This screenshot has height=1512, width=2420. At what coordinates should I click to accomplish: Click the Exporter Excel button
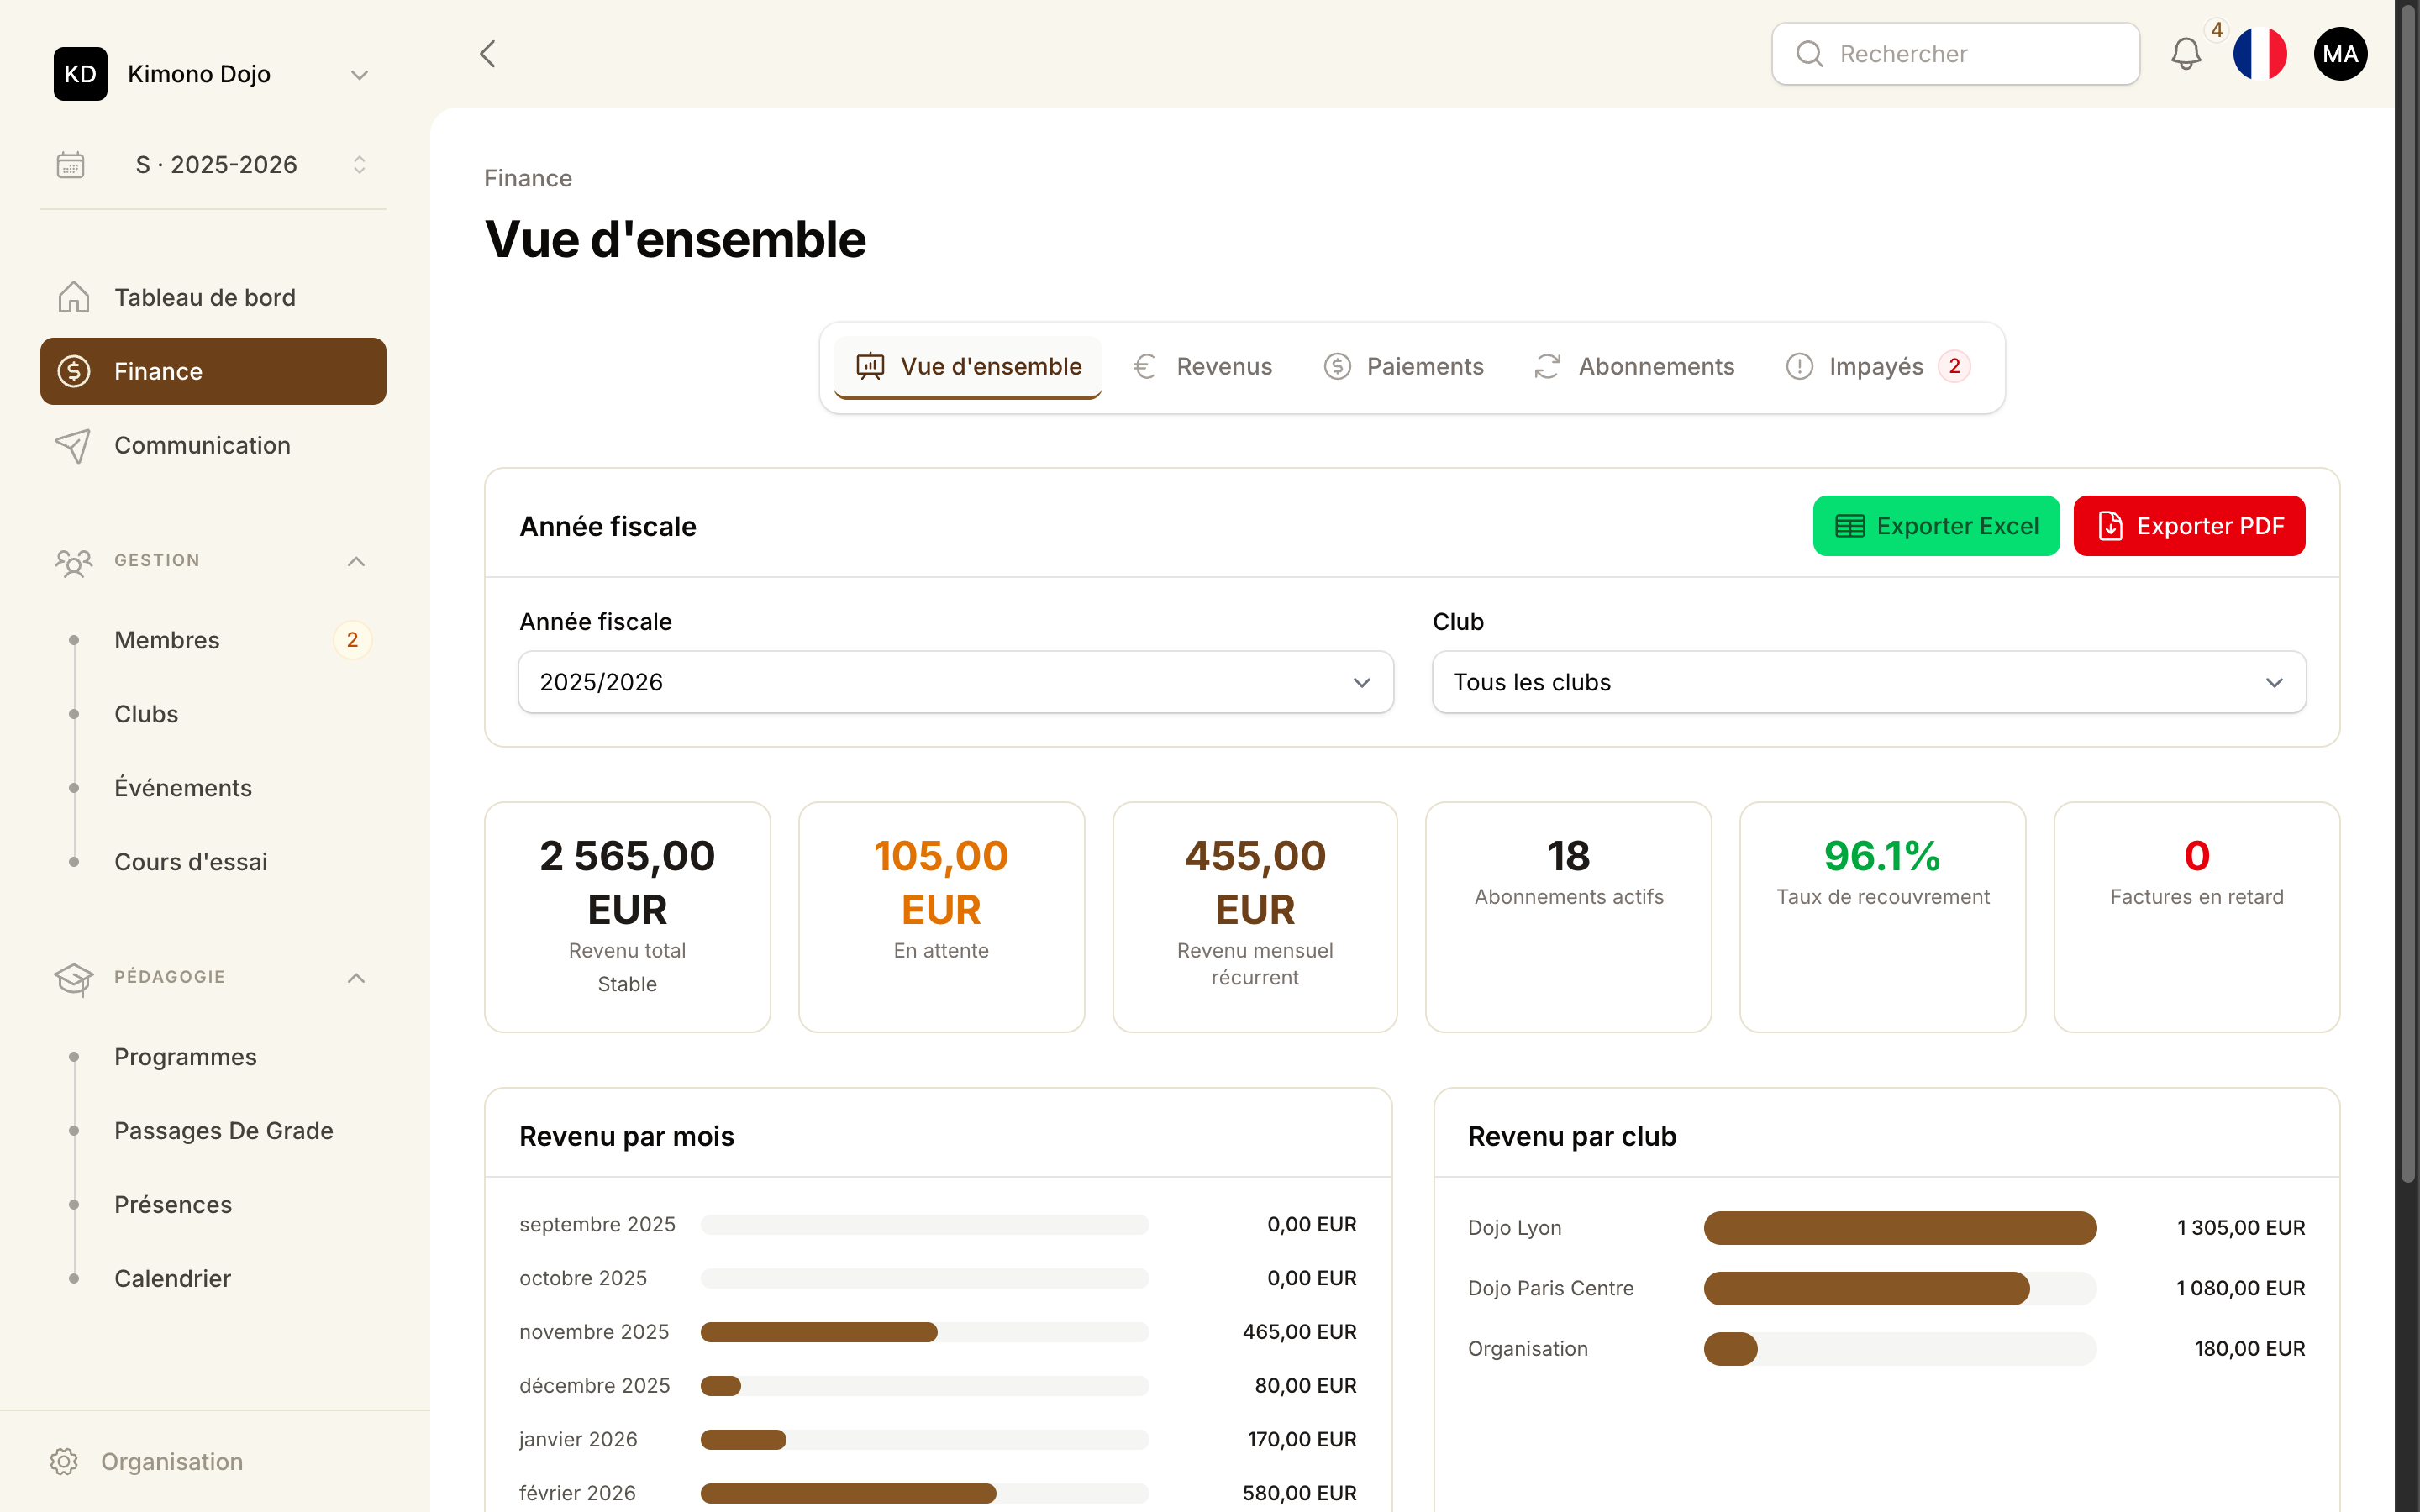(1935, 525)
